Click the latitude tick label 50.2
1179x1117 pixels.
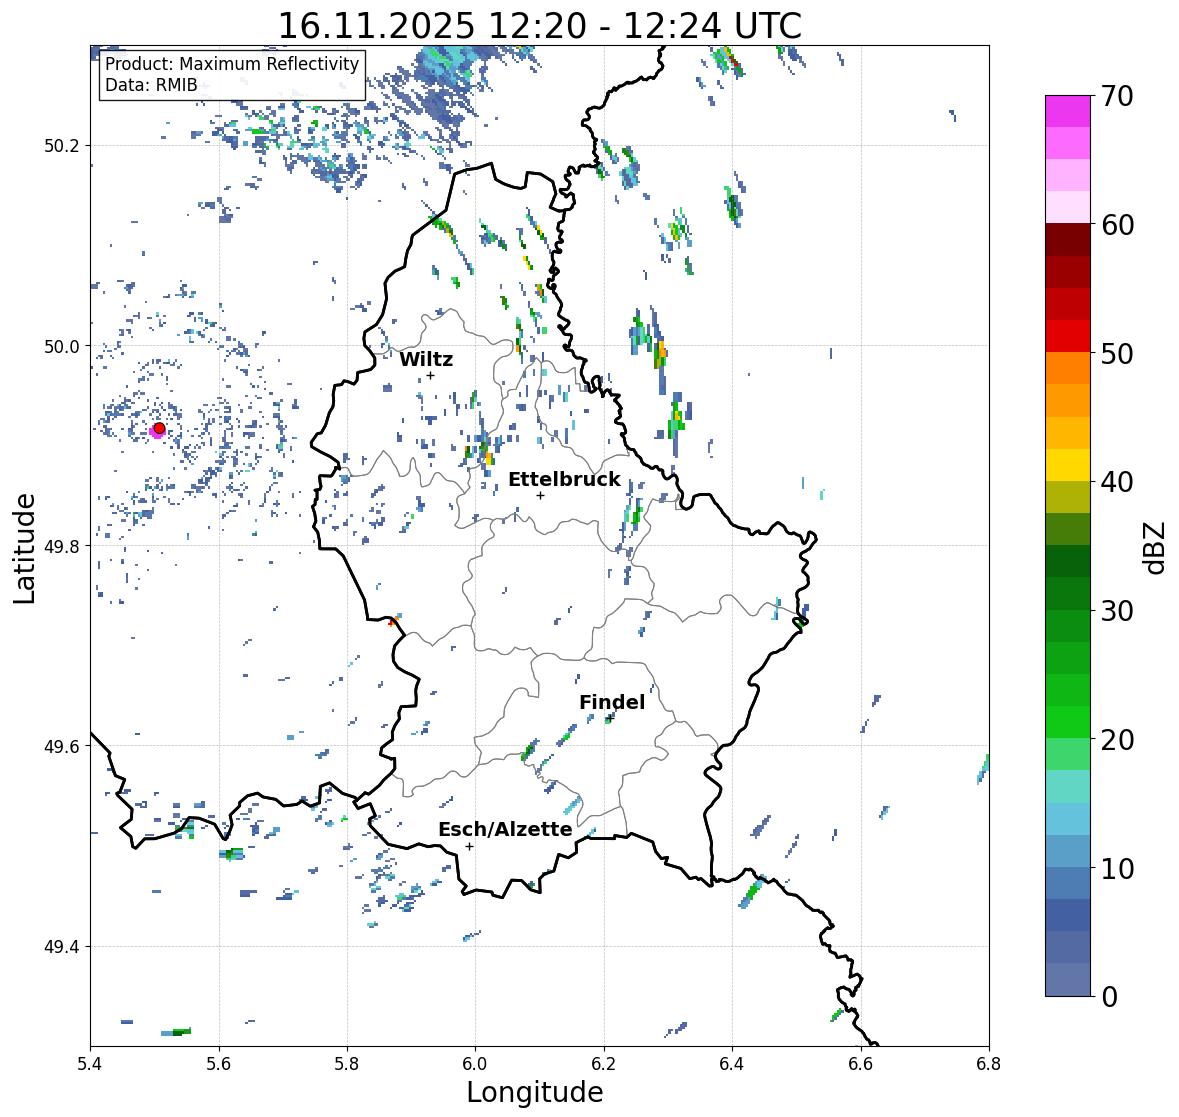click(x=62, y=146)
